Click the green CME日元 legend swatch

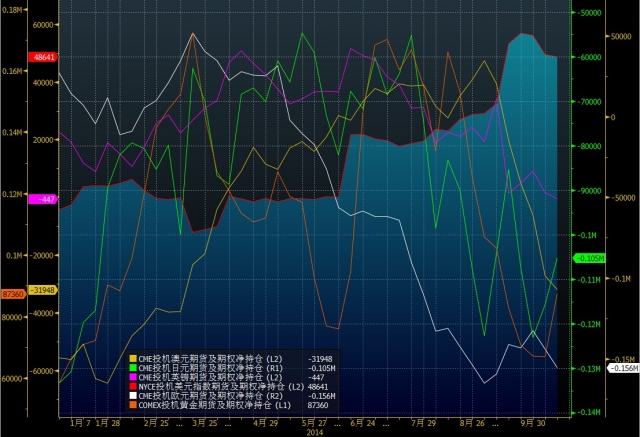134,366
